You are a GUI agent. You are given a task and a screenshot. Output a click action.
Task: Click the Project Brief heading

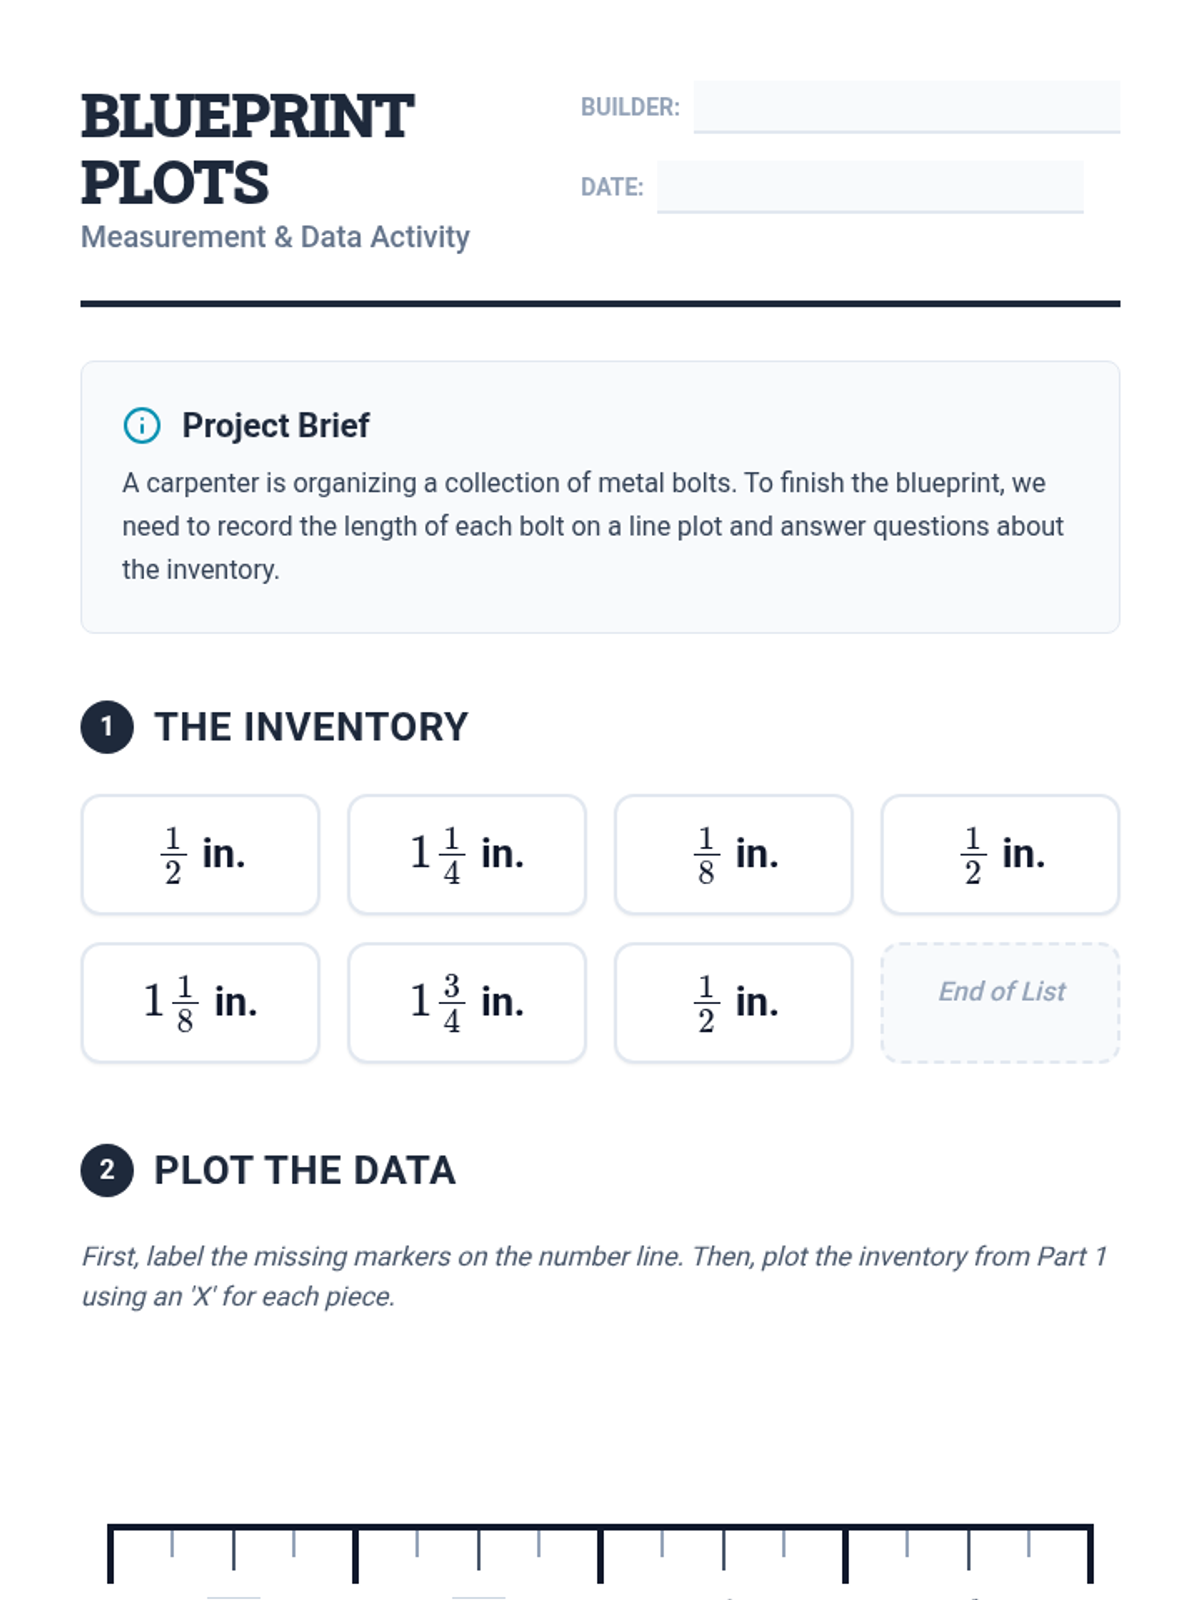click(275, 425)
